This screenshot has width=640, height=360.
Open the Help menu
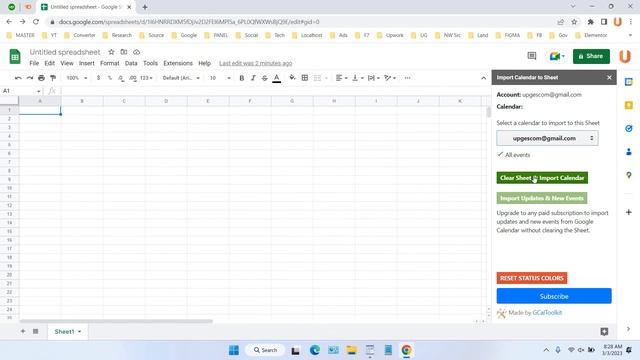coord(204,63)
